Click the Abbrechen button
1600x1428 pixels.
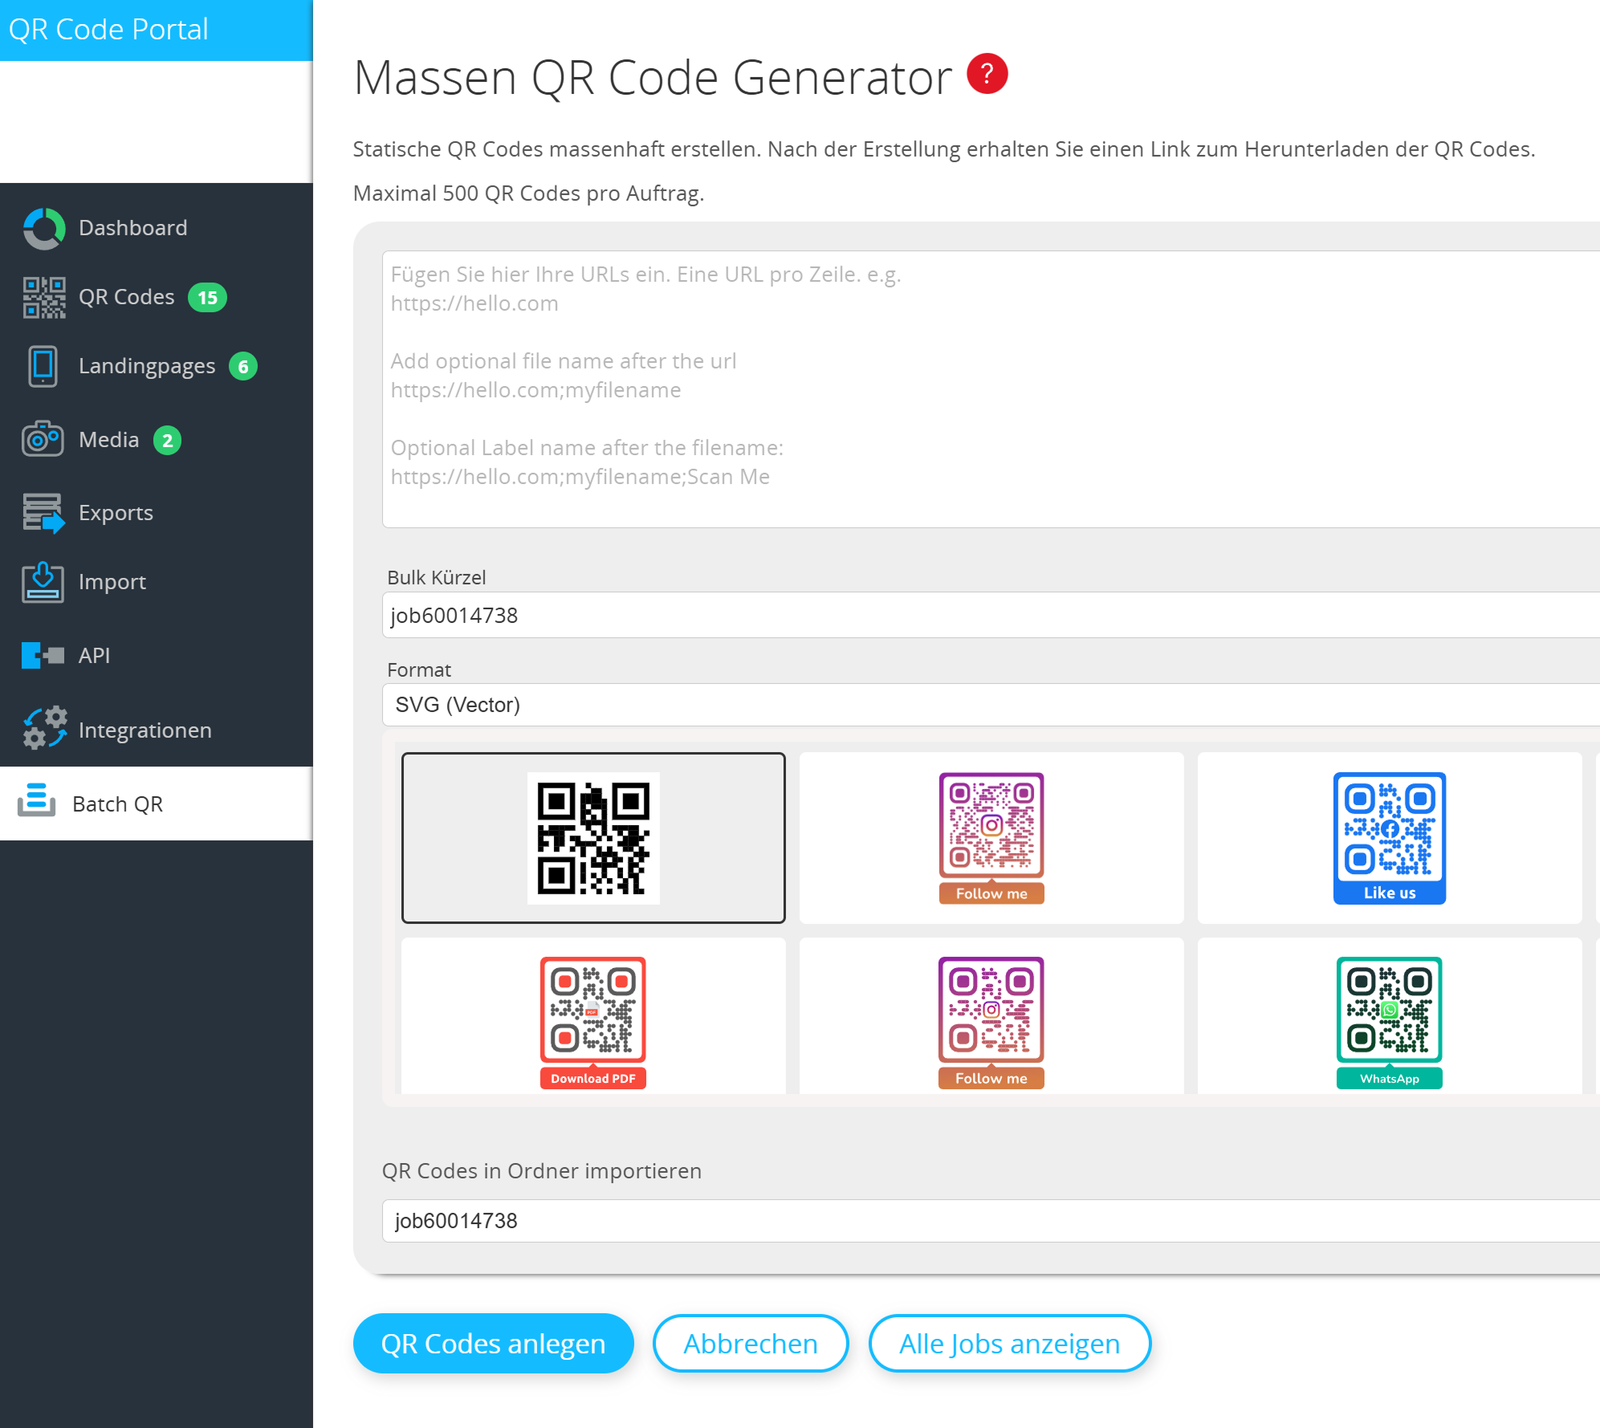pyautogui.click(x=750, y=1344)
